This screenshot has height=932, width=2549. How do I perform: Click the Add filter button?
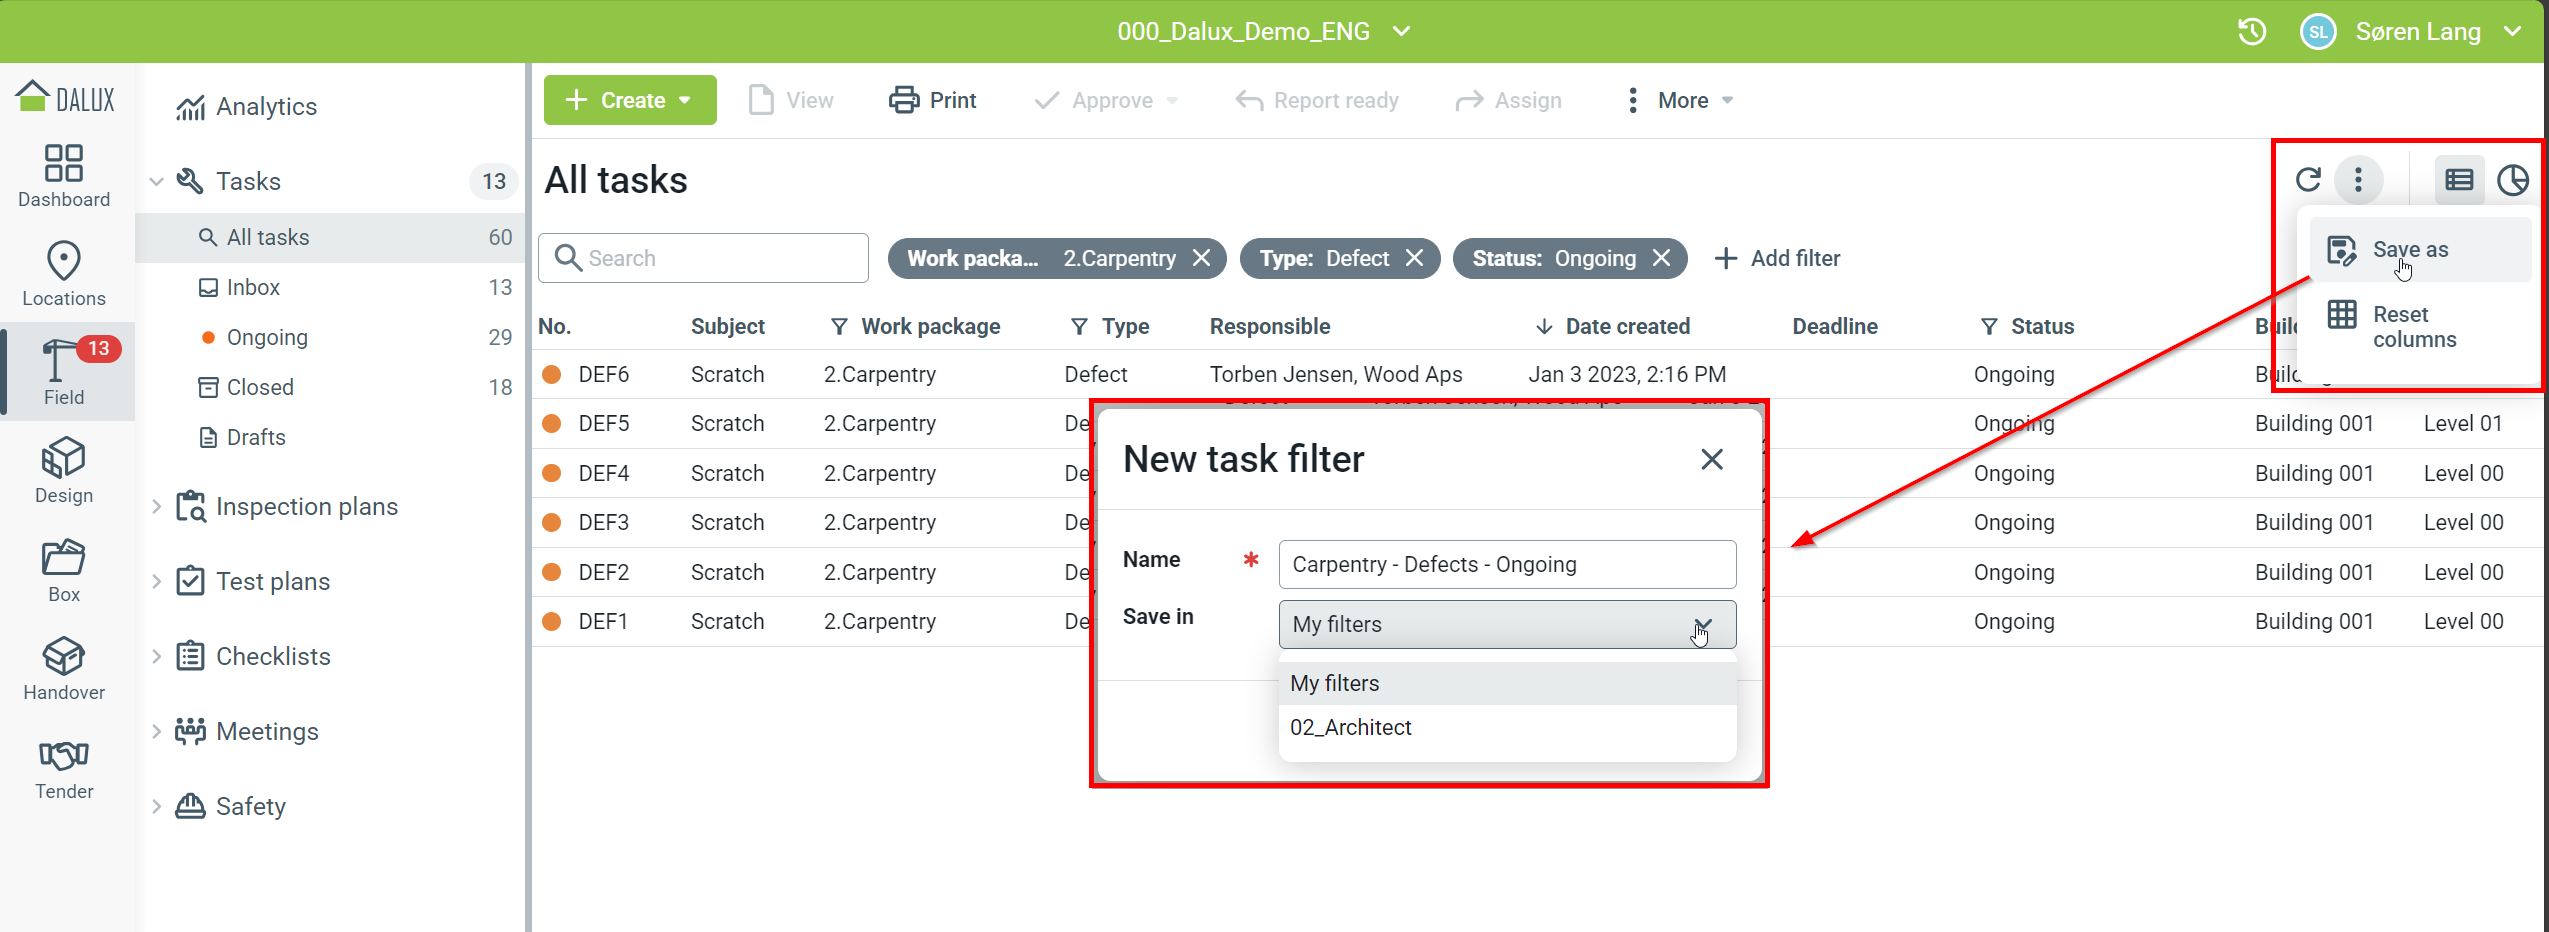click(1777, 258)
